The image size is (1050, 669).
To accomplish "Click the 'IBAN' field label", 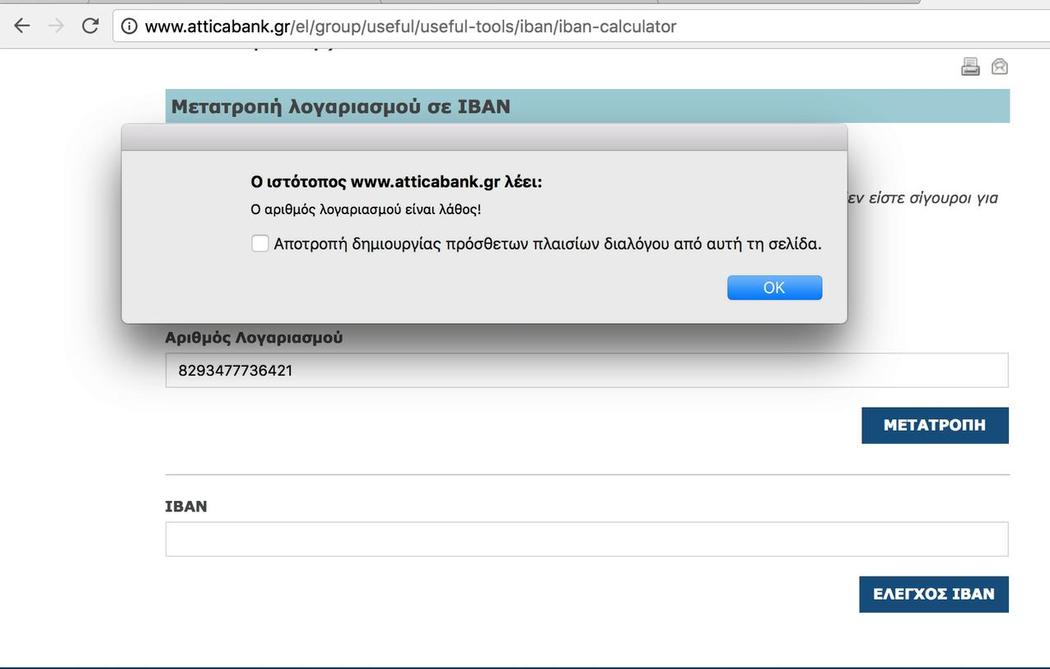I will point(186,506).
